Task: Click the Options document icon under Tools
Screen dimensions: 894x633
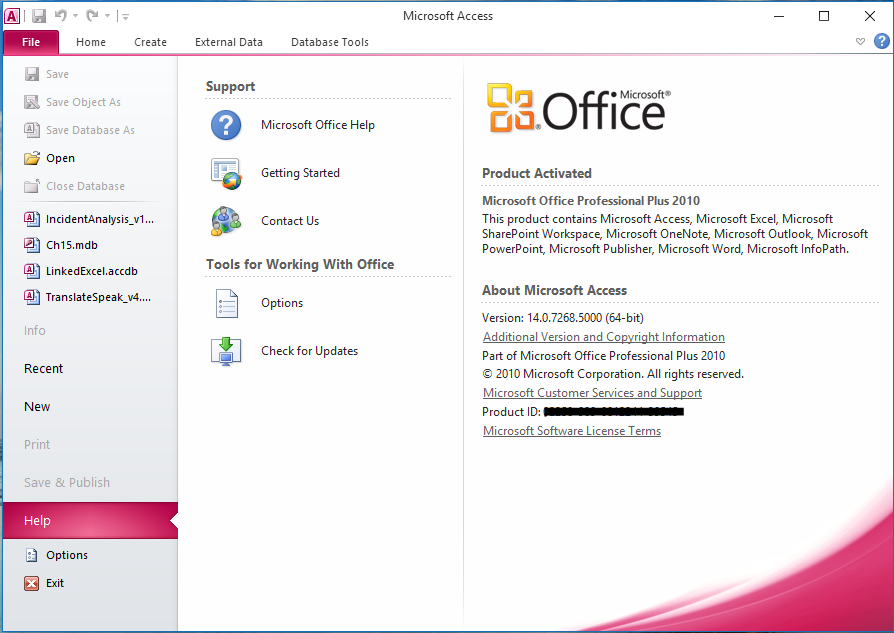Action: tap(226, 303)
